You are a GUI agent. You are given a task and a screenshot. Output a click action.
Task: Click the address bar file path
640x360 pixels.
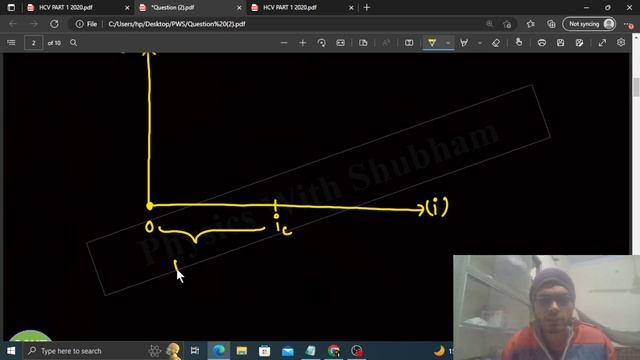click(x=177, y=24)
